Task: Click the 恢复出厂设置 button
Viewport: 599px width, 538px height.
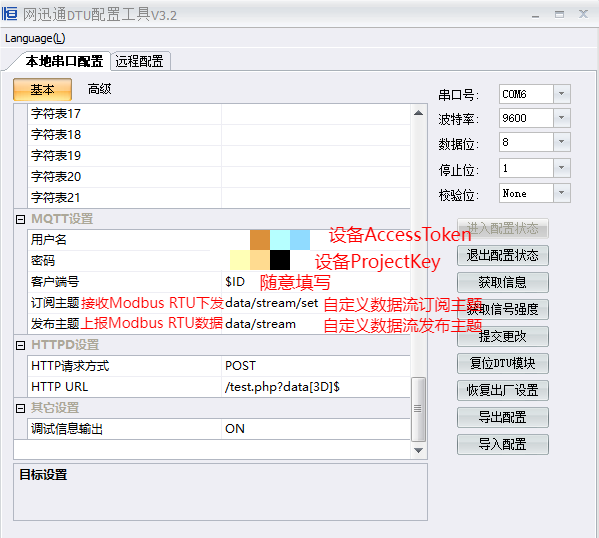Action: (503, 390)
